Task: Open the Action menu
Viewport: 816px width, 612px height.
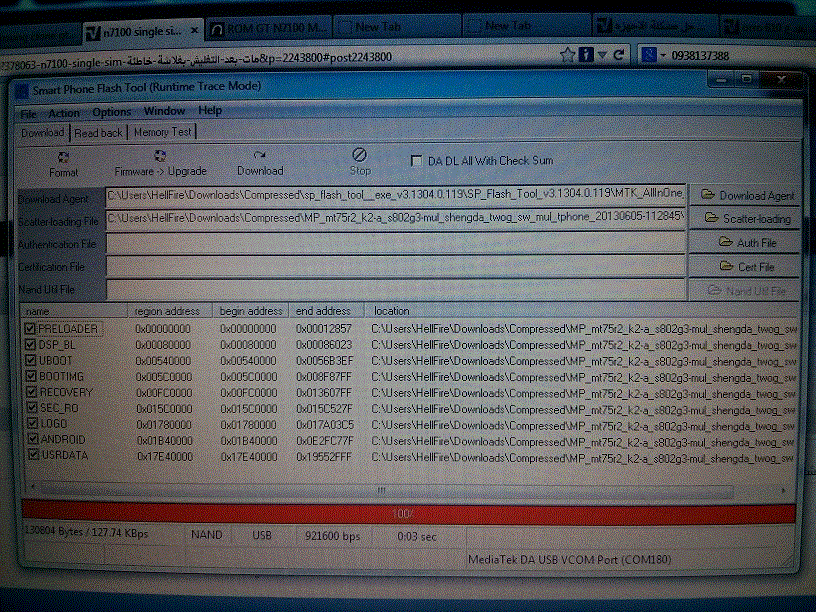Action: pyautogui.click(x=64, y=113)
